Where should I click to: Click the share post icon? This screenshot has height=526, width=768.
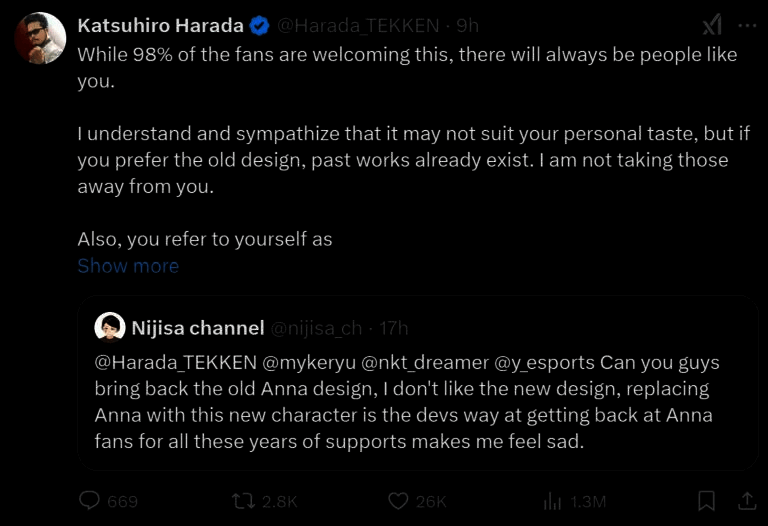pyautogui.click(x=746, y=501)
